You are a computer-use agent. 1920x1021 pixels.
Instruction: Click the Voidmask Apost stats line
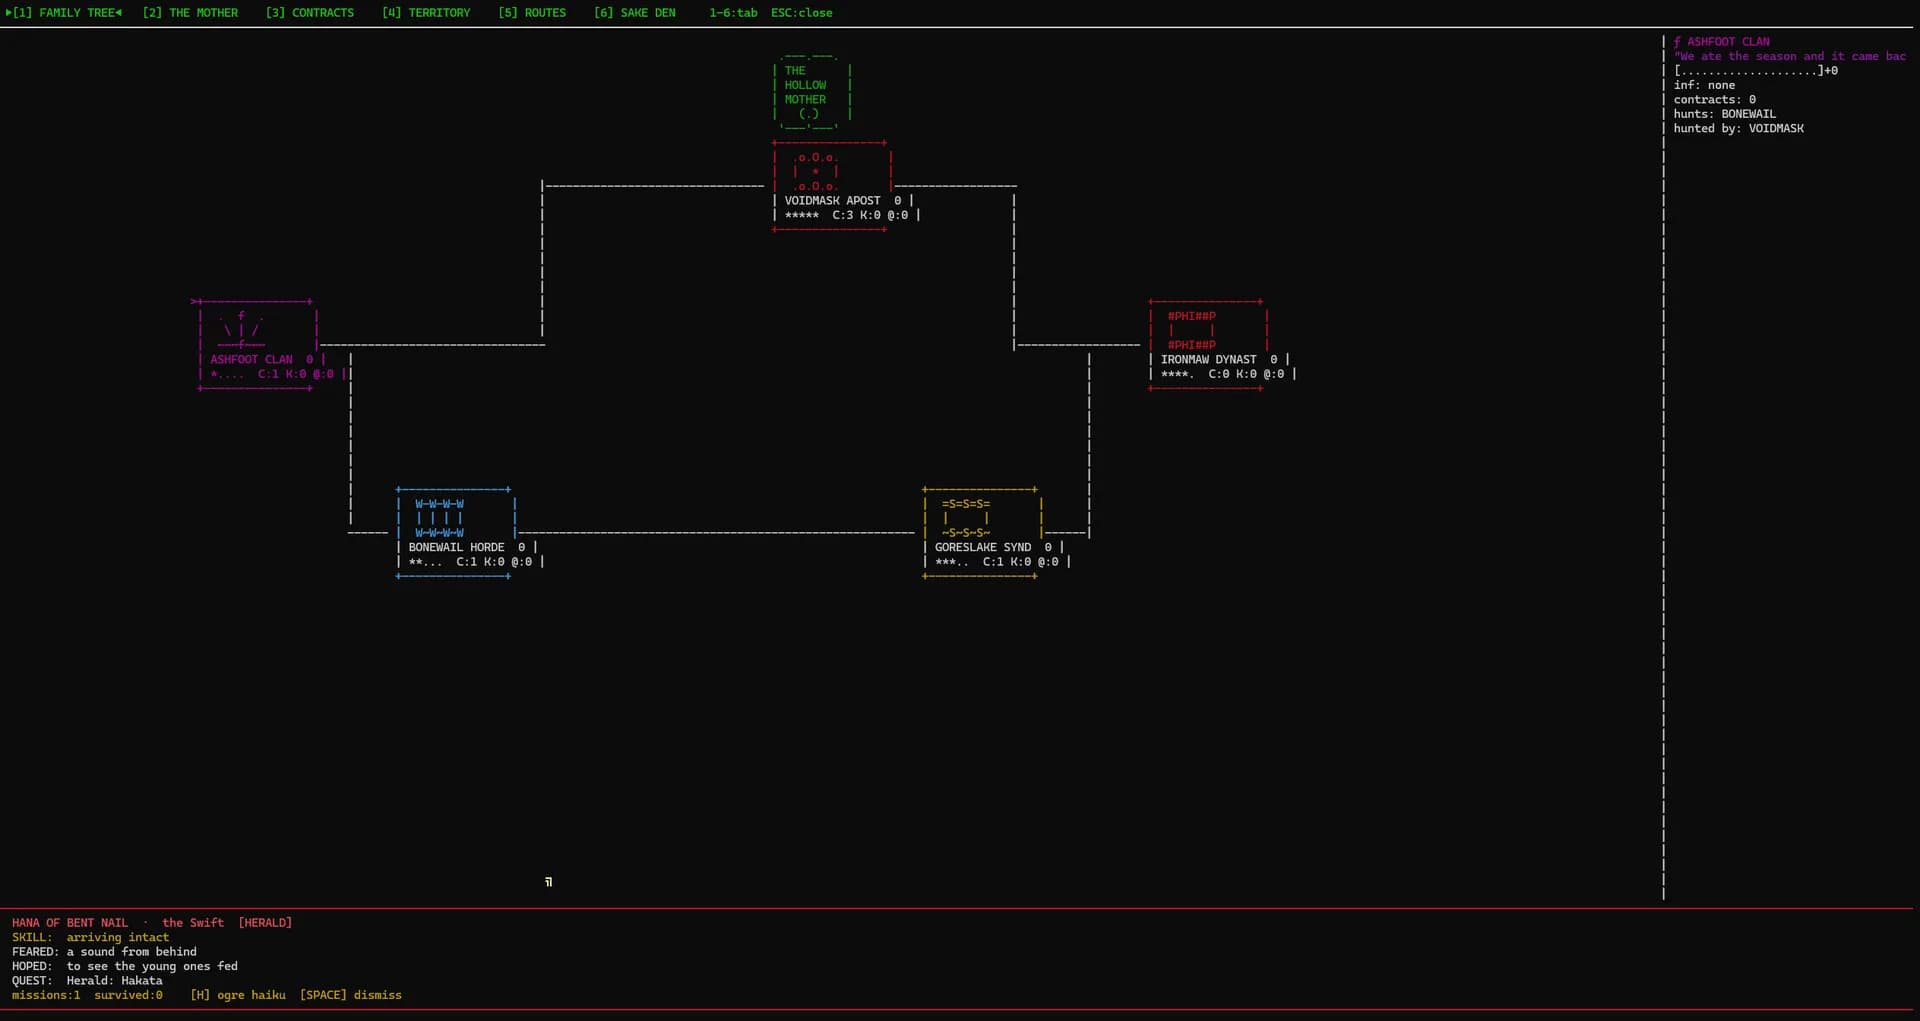(847, 215)
